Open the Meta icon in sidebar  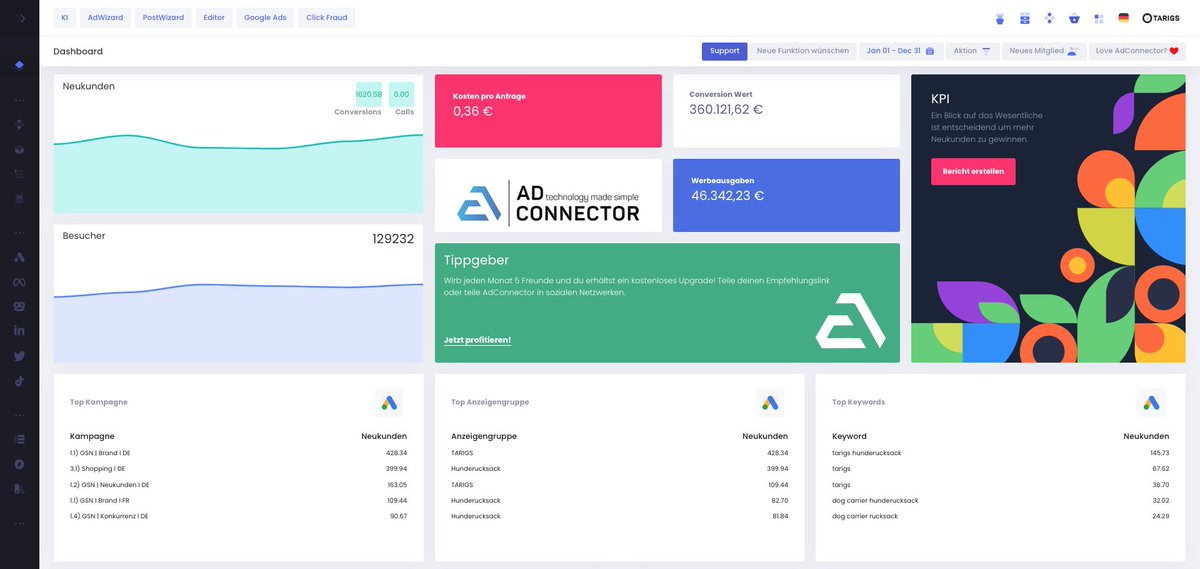[x=19, y=282]
